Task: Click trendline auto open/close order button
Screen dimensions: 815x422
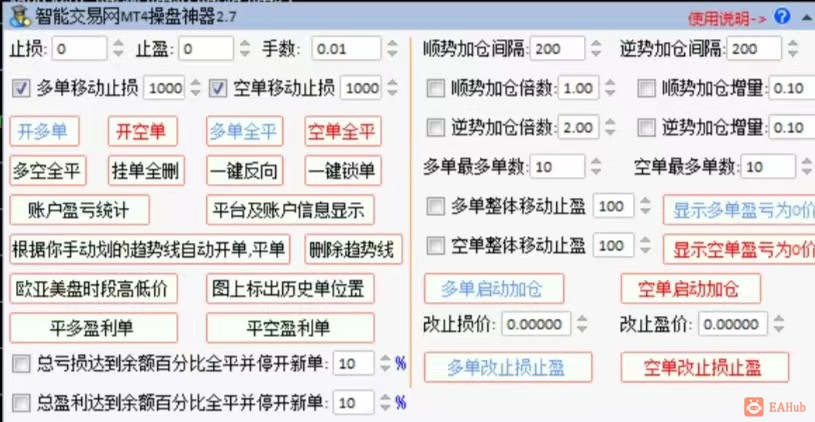Action: [x=150, y=249]
